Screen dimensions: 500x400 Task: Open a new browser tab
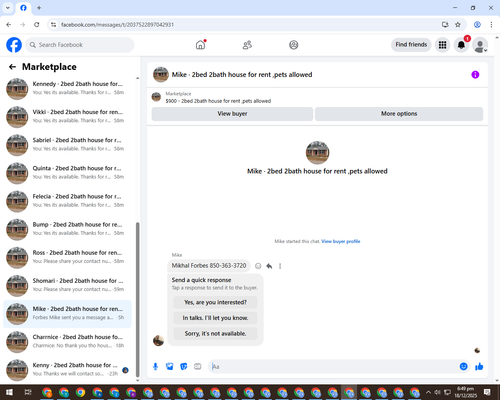[39, 8]
